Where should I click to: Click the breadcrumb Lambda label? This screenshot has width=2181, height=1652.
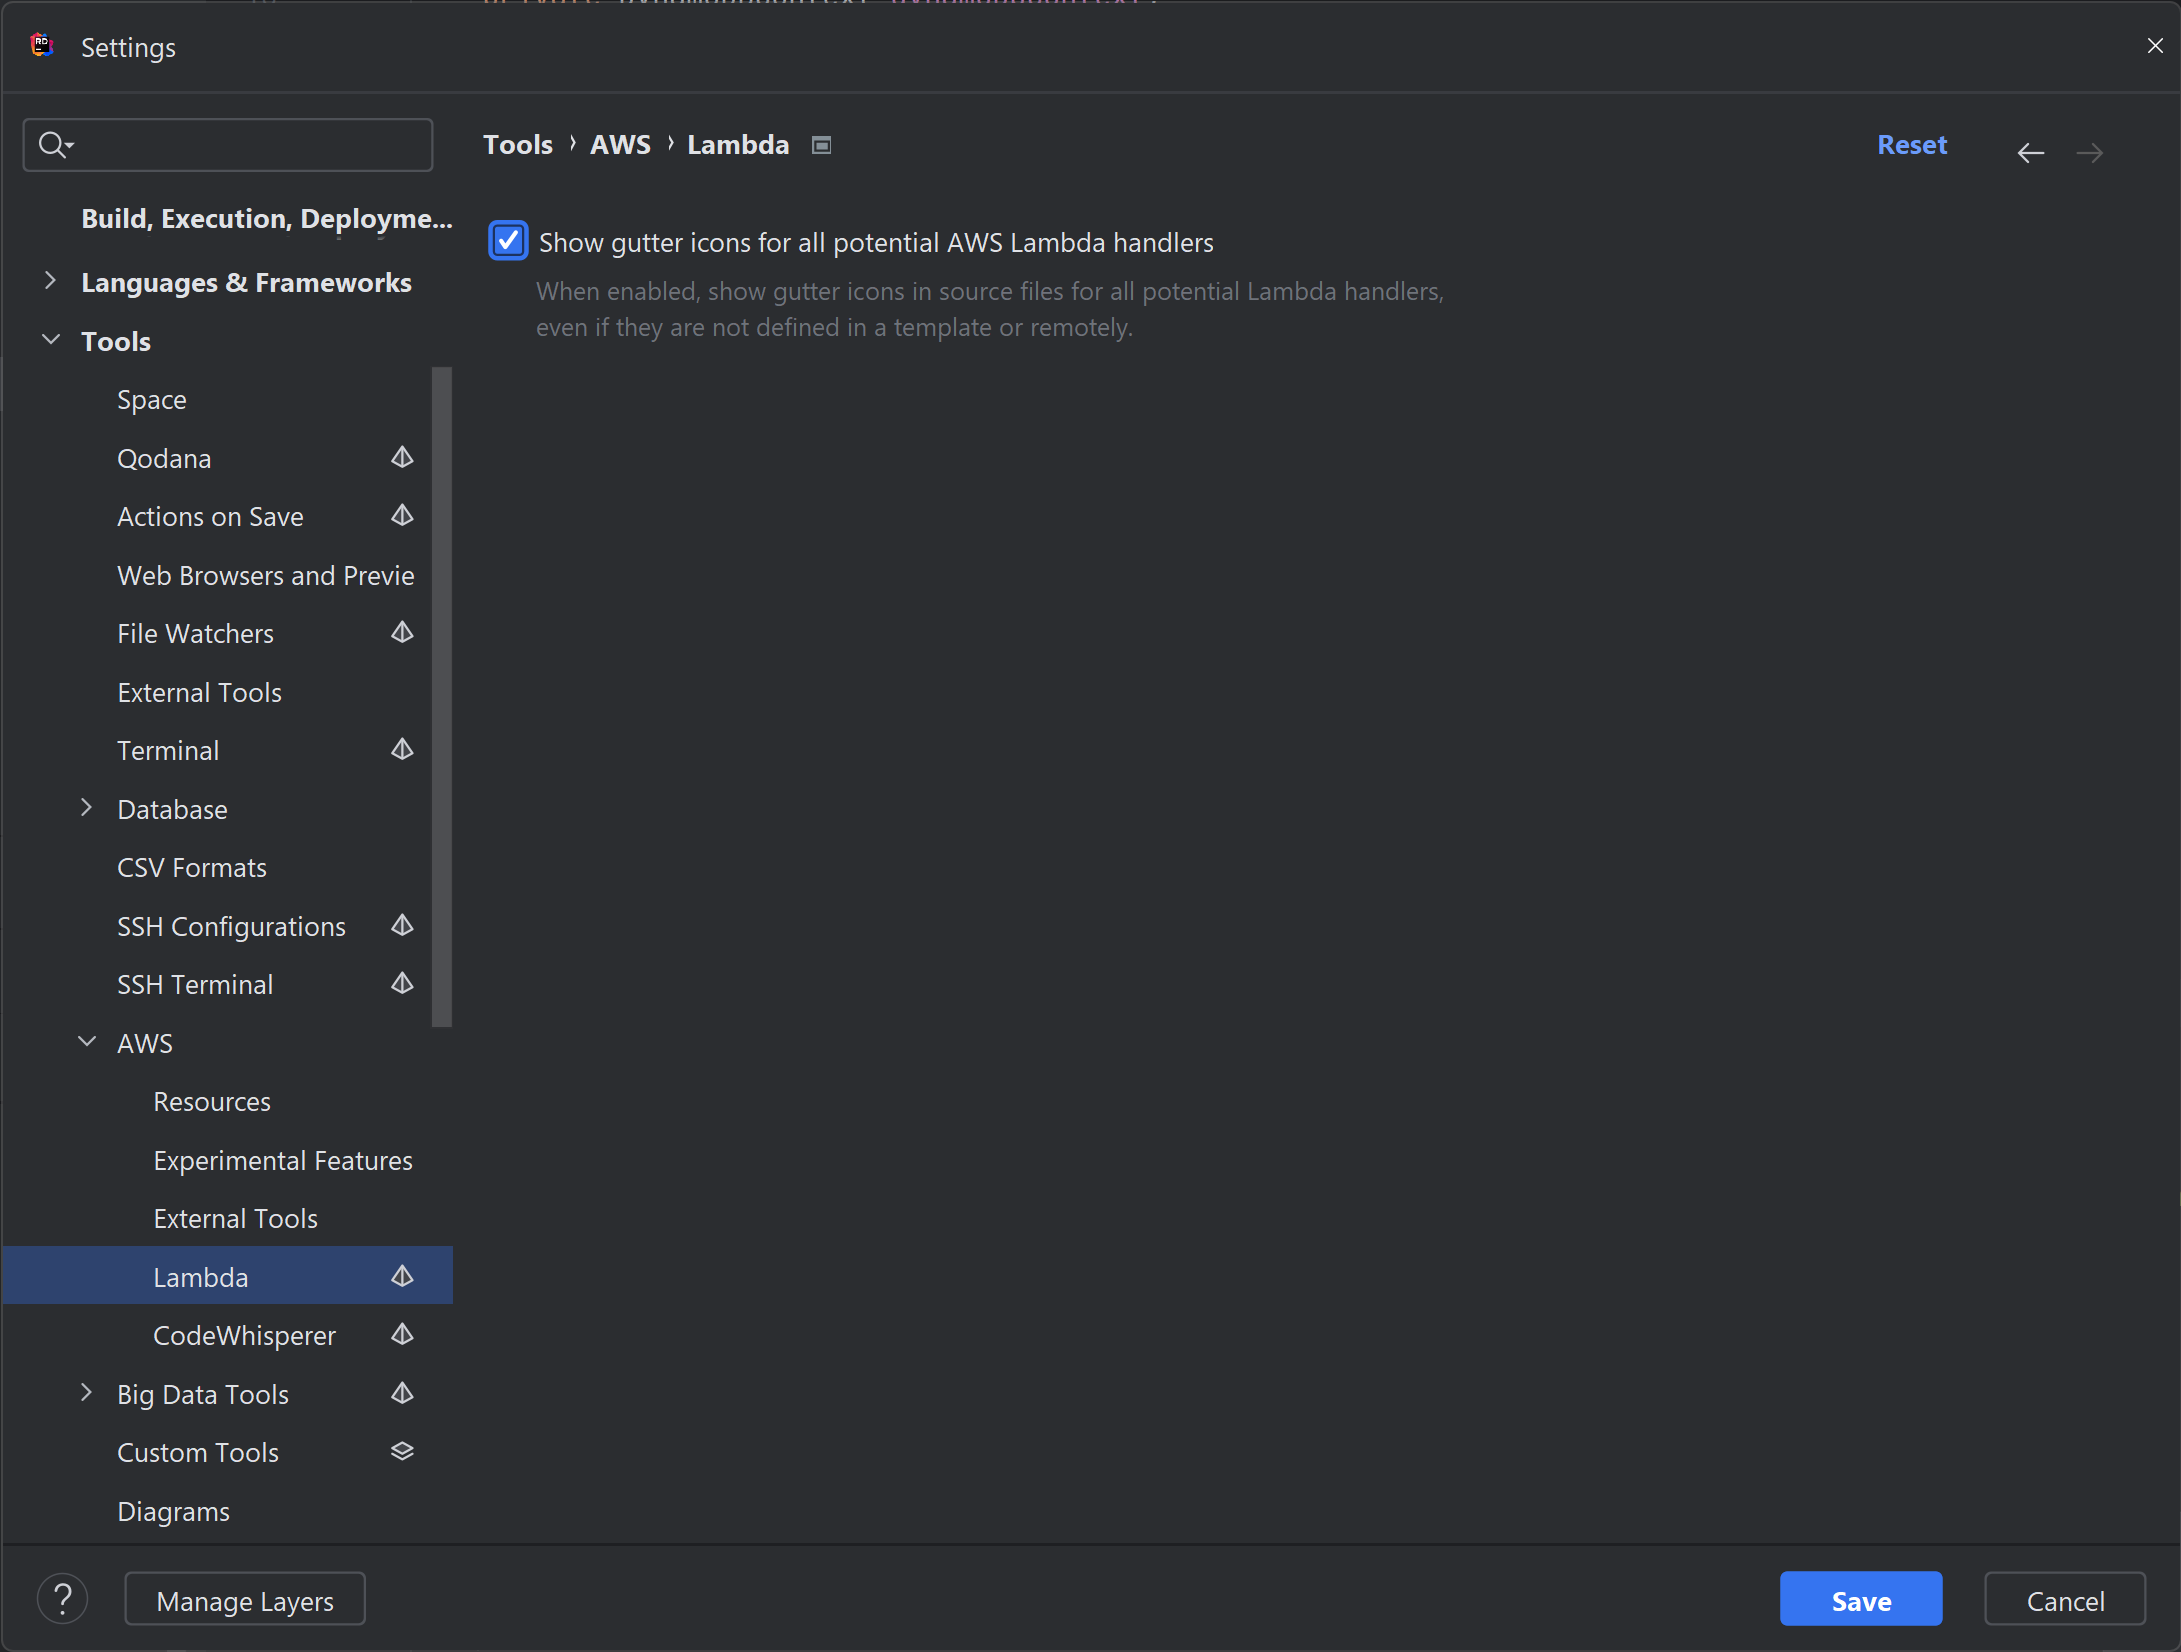pos(737,144)
